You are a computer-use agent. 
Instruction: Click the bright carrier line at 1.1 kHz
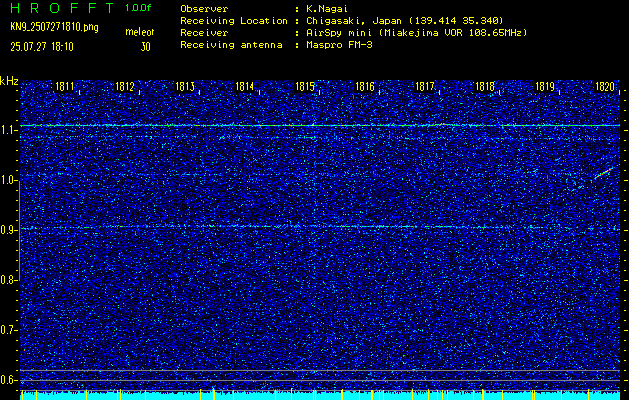tap(320, 126)
